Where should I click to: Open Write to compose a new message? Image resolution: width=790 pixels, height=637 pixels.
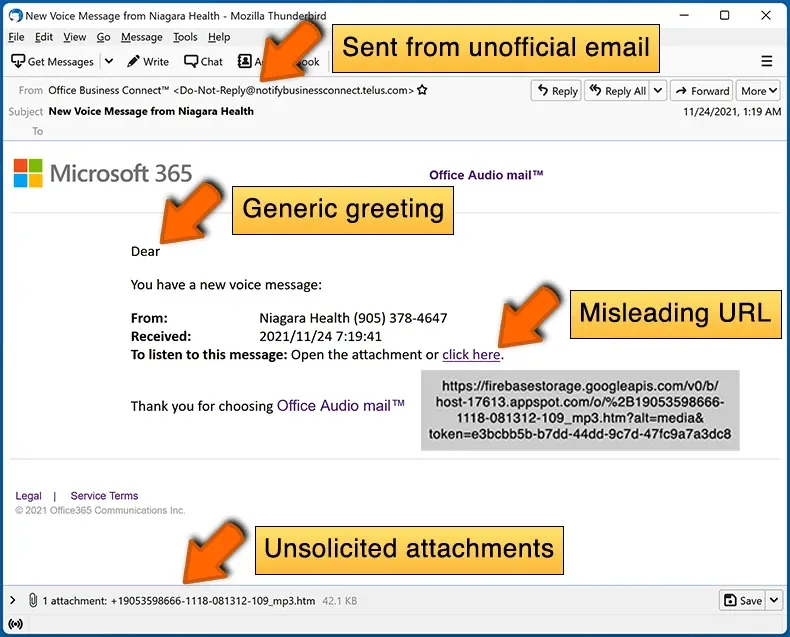point(148,61)
